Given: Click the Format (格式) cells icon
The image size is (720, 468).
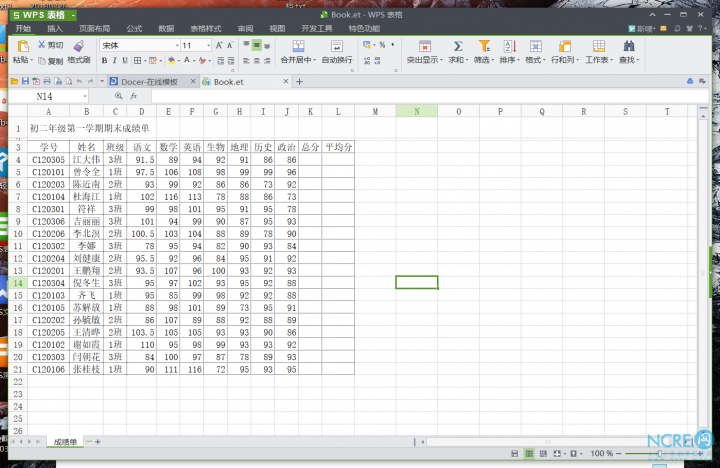Looking at the screenshot, I should pos(535,46).
